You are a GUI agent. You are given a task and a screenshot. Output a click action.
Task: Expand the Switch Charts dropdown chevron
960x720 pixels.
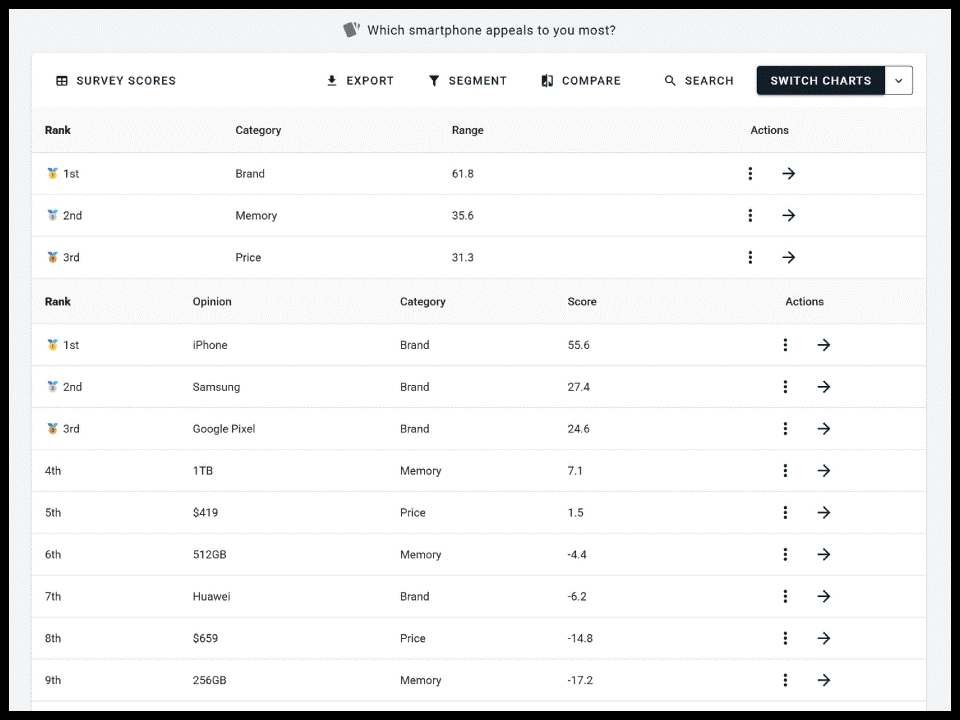(x=899, y=80)
